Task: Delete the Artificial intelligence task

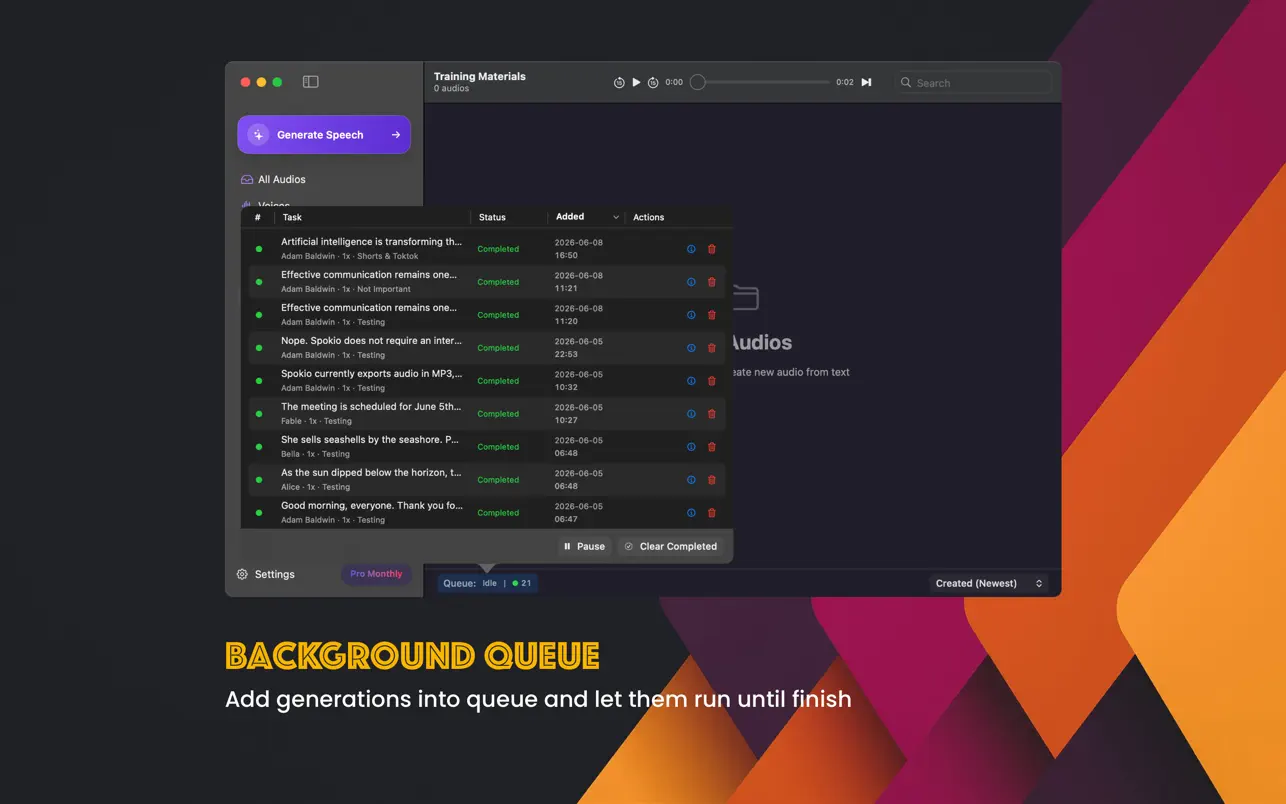Action: tap(712, 249)
